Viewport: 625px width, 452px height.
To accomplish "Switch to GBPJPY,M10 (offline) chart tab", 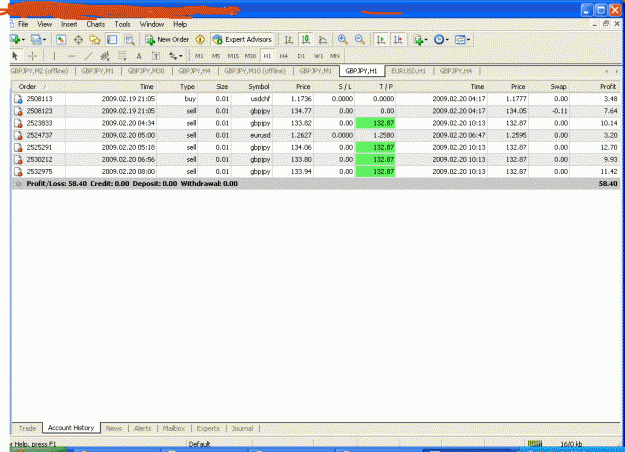I will coord(255,71).
